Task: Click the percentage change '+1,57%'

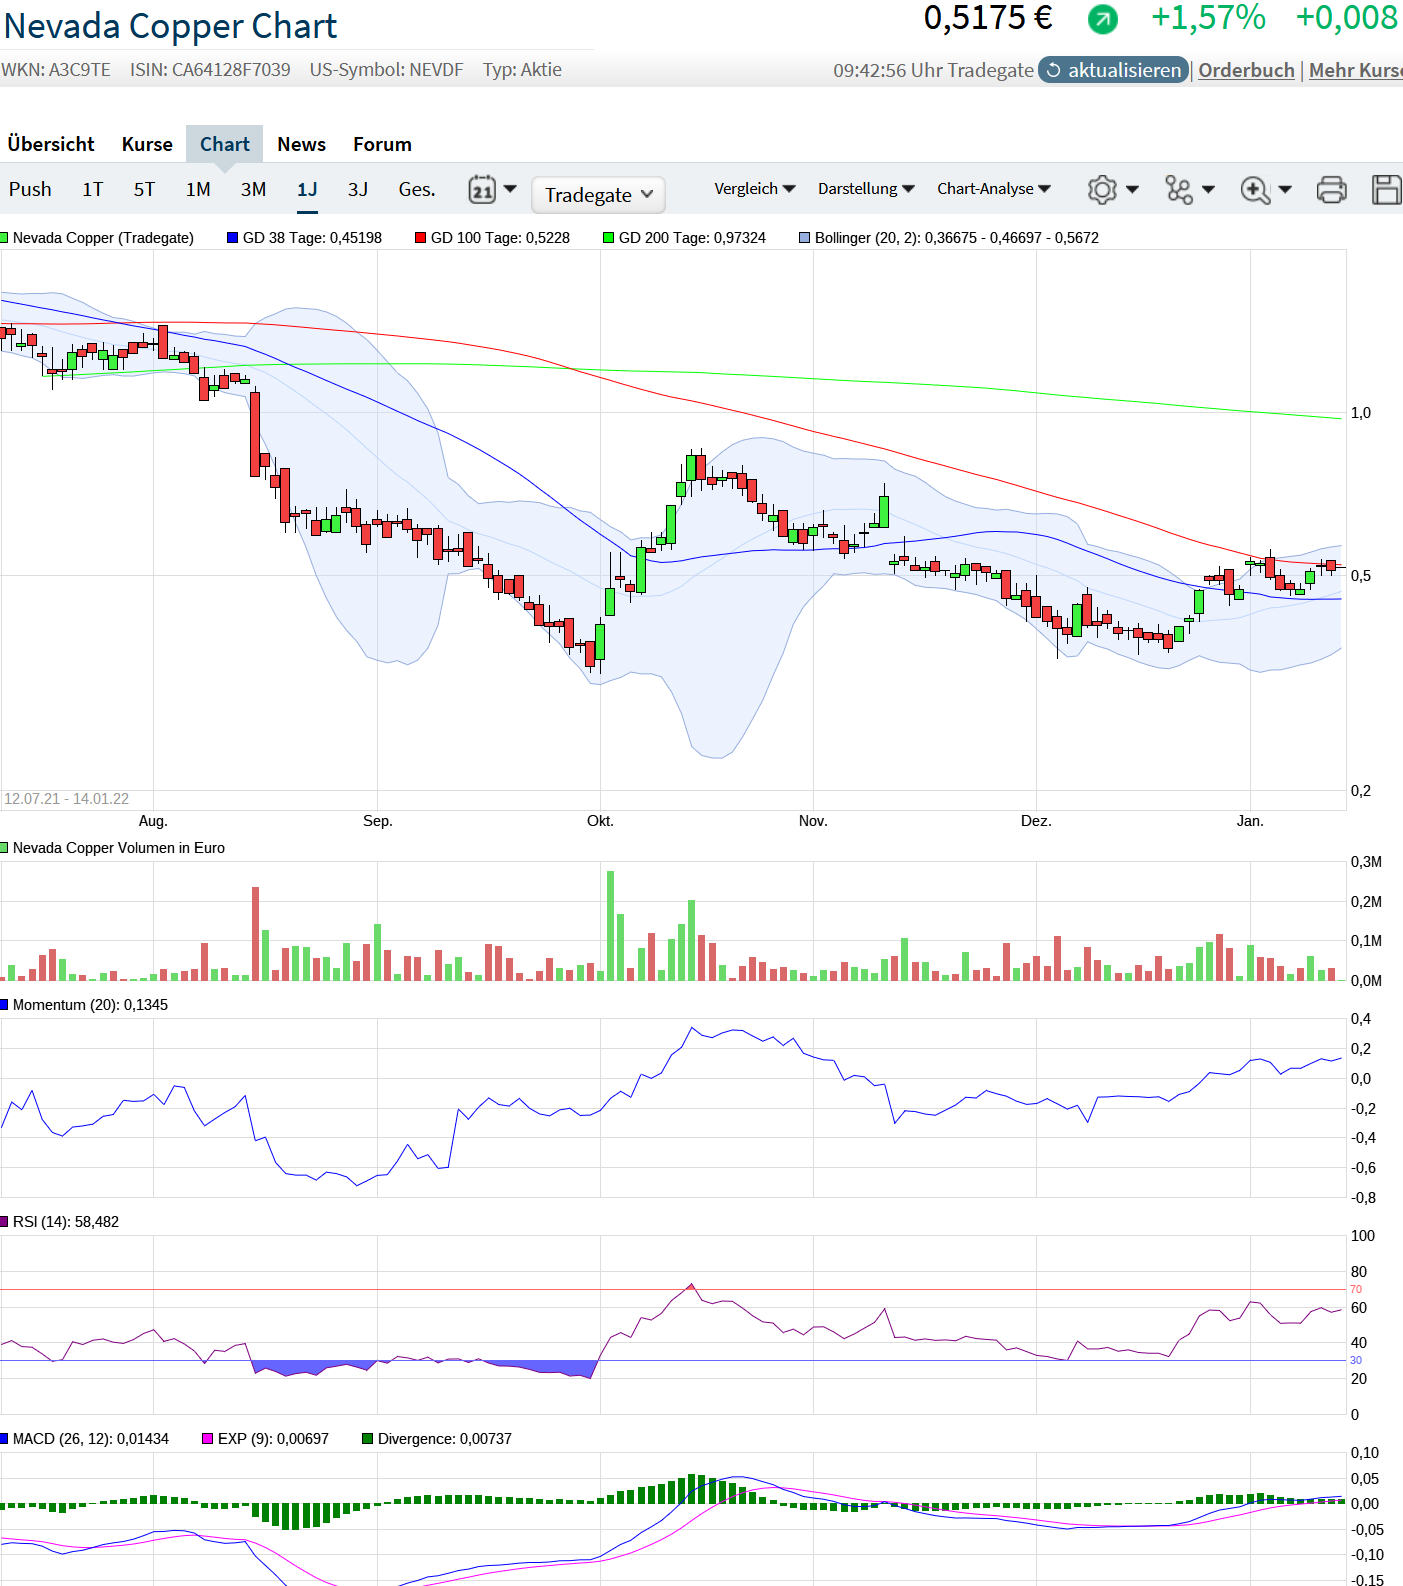Action: (1208, 17)
